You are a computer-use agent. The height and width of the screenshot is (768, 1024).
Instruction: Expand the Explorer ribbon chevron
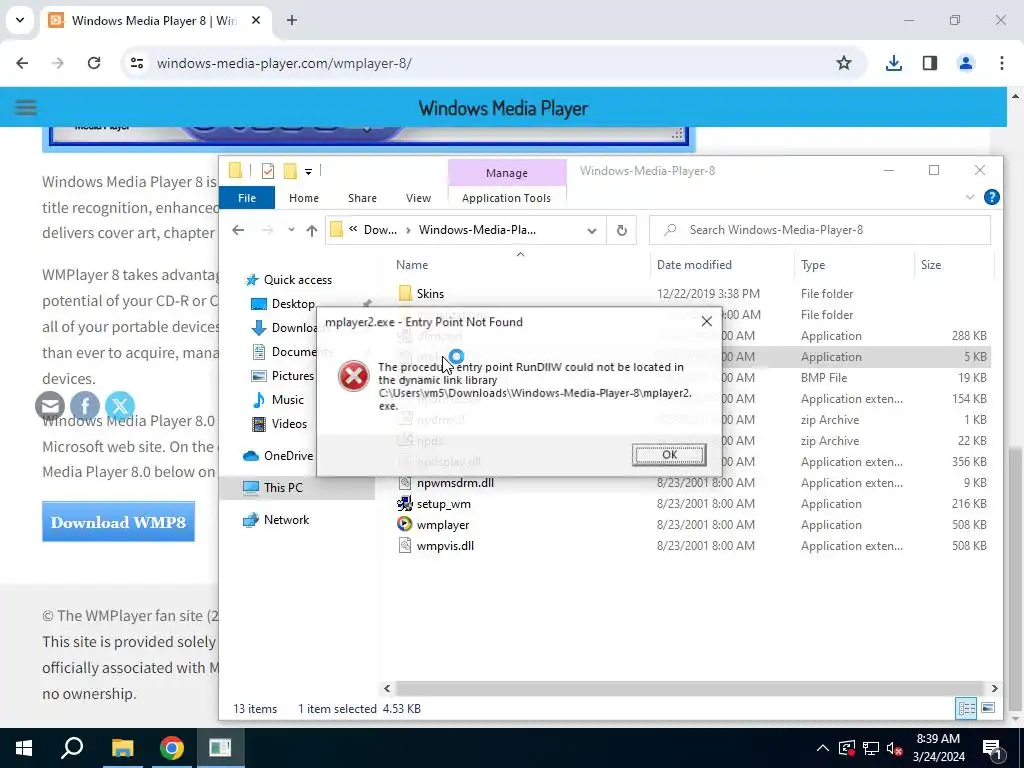[970, 197]
